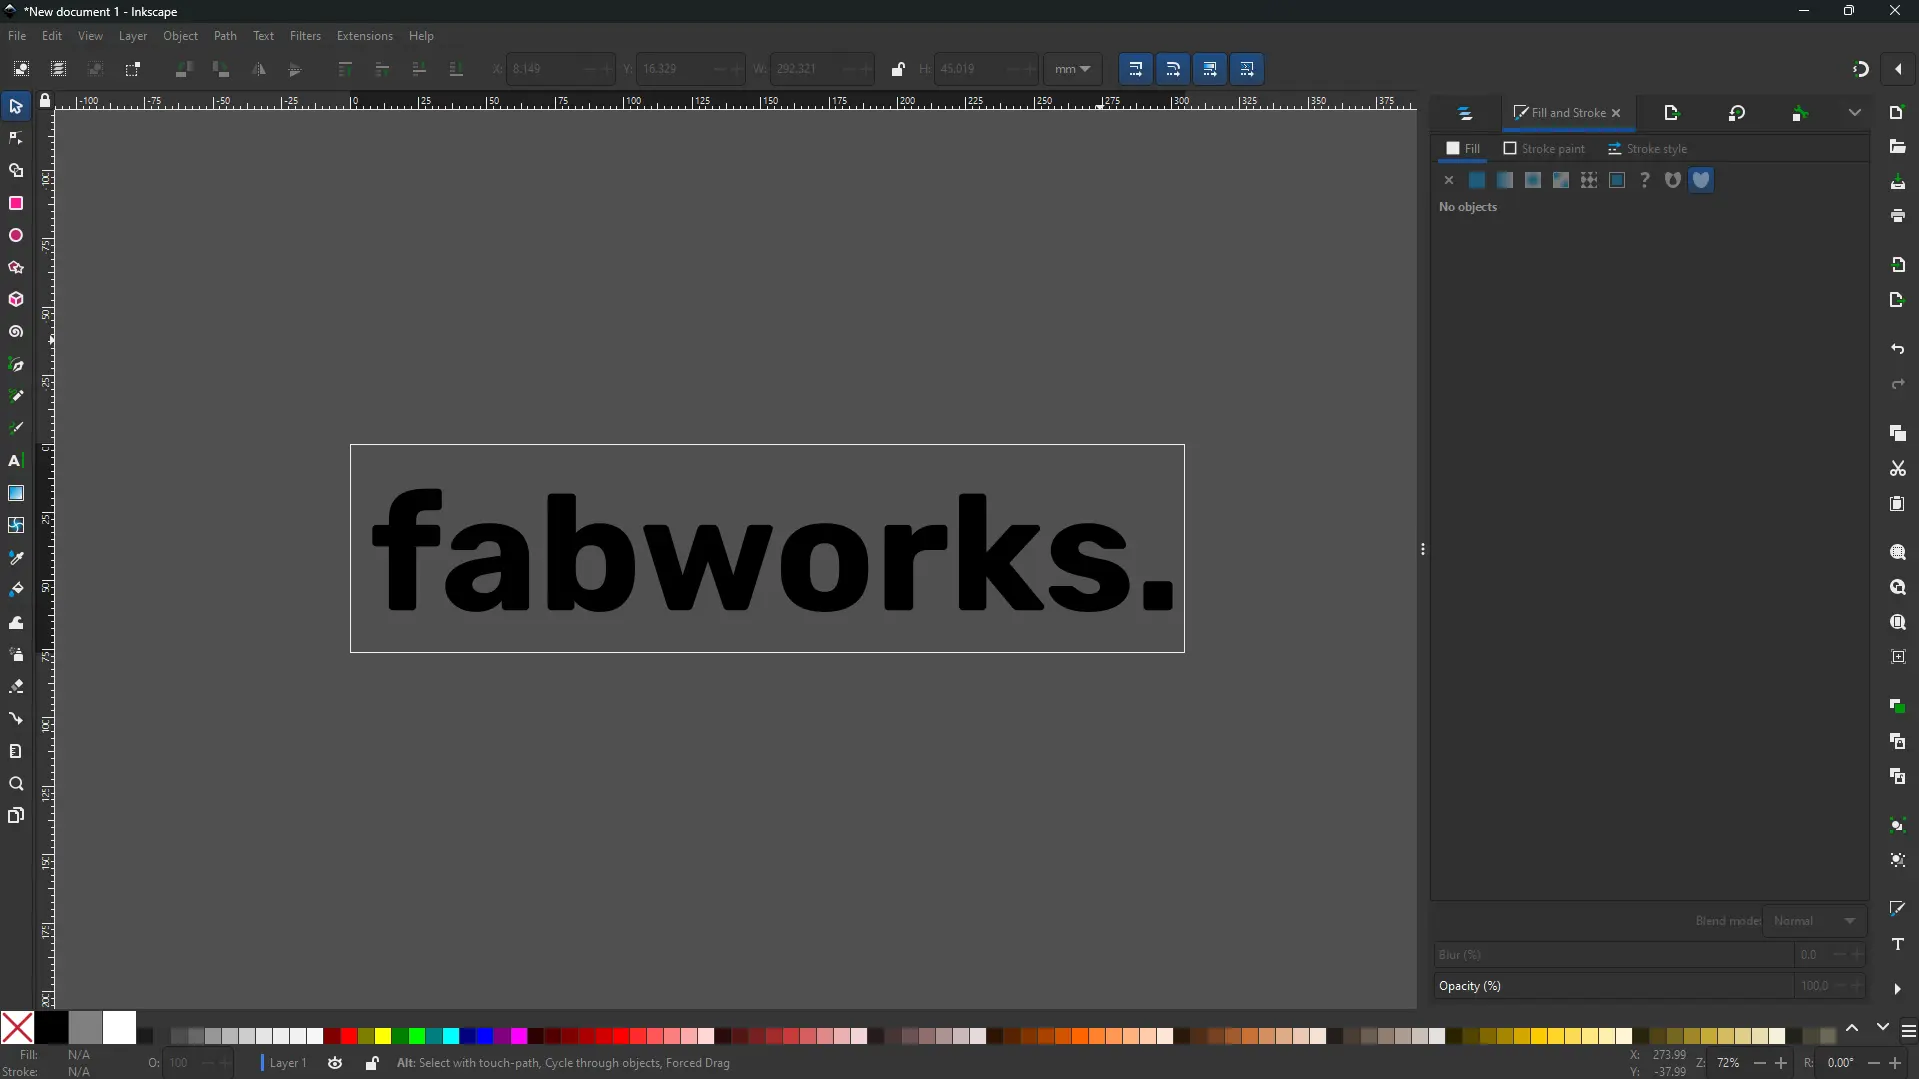Pick the Spiral tool

[16, 332]
